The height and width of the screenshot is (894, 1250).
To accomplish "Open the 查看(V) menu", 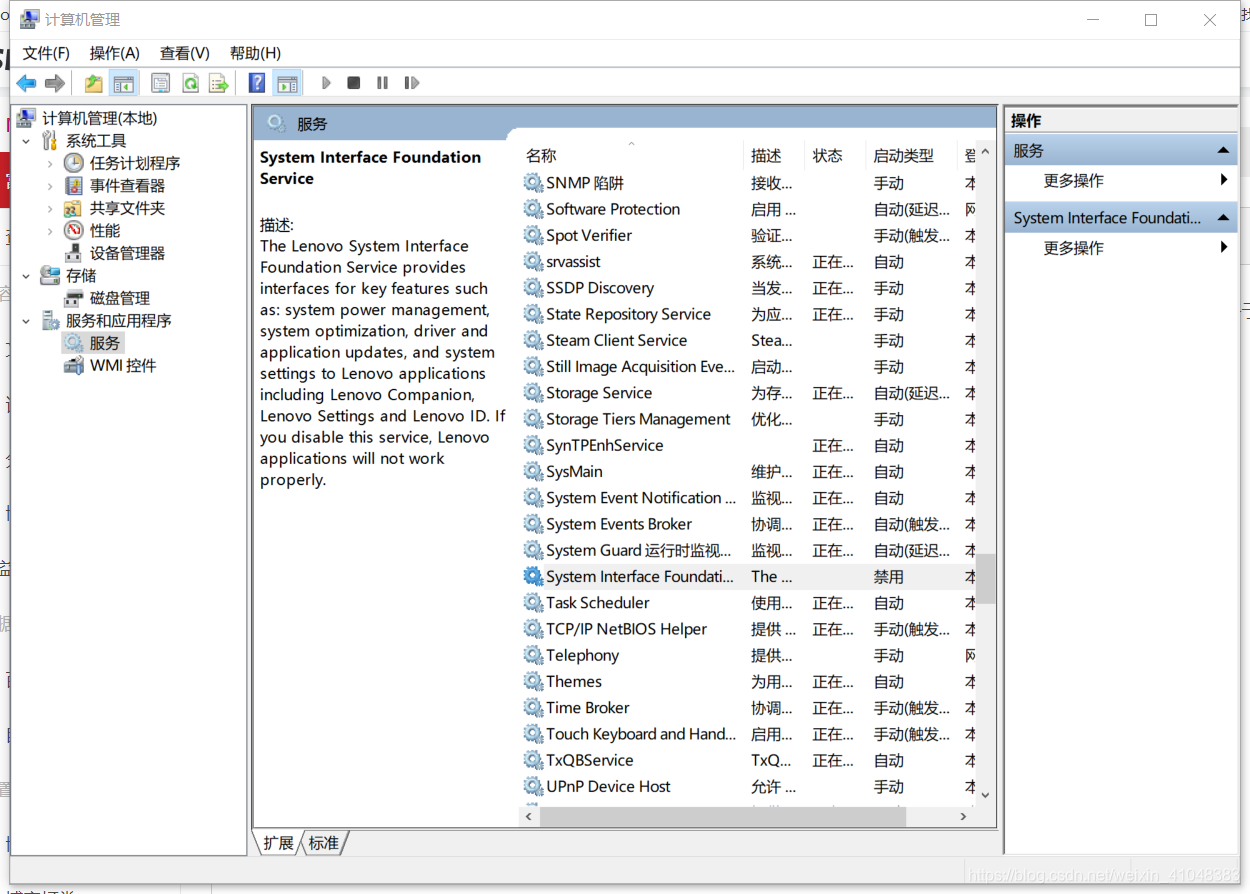I will click(x=185, y=53).
